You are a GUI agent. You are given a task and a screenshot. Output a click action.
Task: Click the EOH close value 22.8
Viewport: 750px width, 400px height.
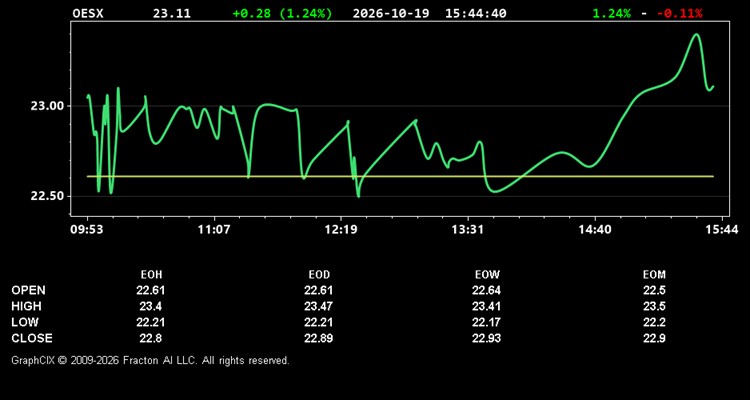151,338
